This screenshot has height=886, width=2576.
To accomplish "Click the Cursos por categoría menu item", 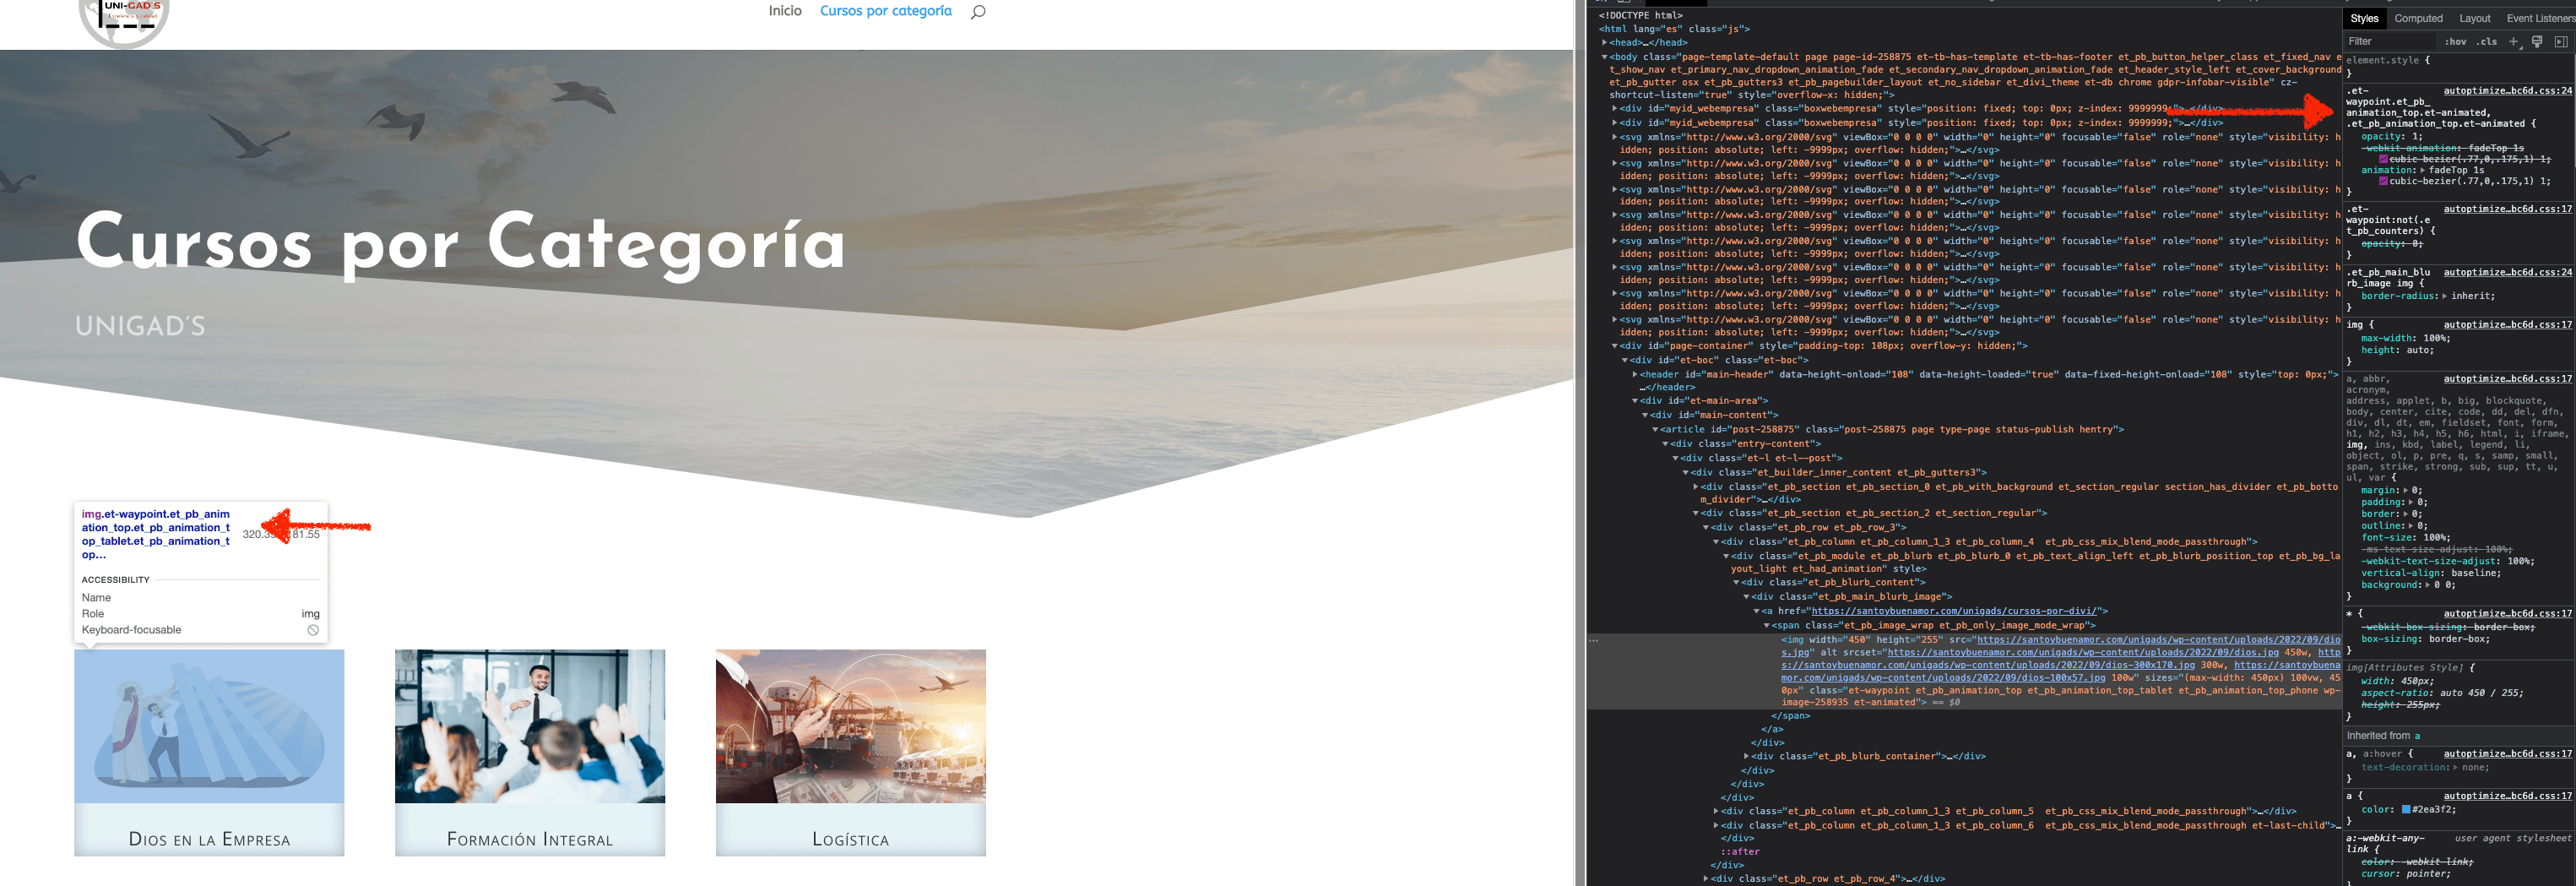I will tap(886, 11).
